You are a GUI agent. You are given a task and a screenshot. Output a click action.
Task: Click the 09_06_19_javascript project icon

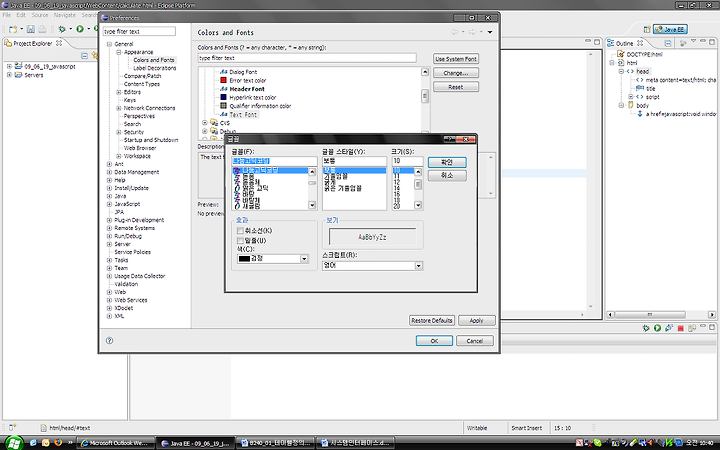18,66
